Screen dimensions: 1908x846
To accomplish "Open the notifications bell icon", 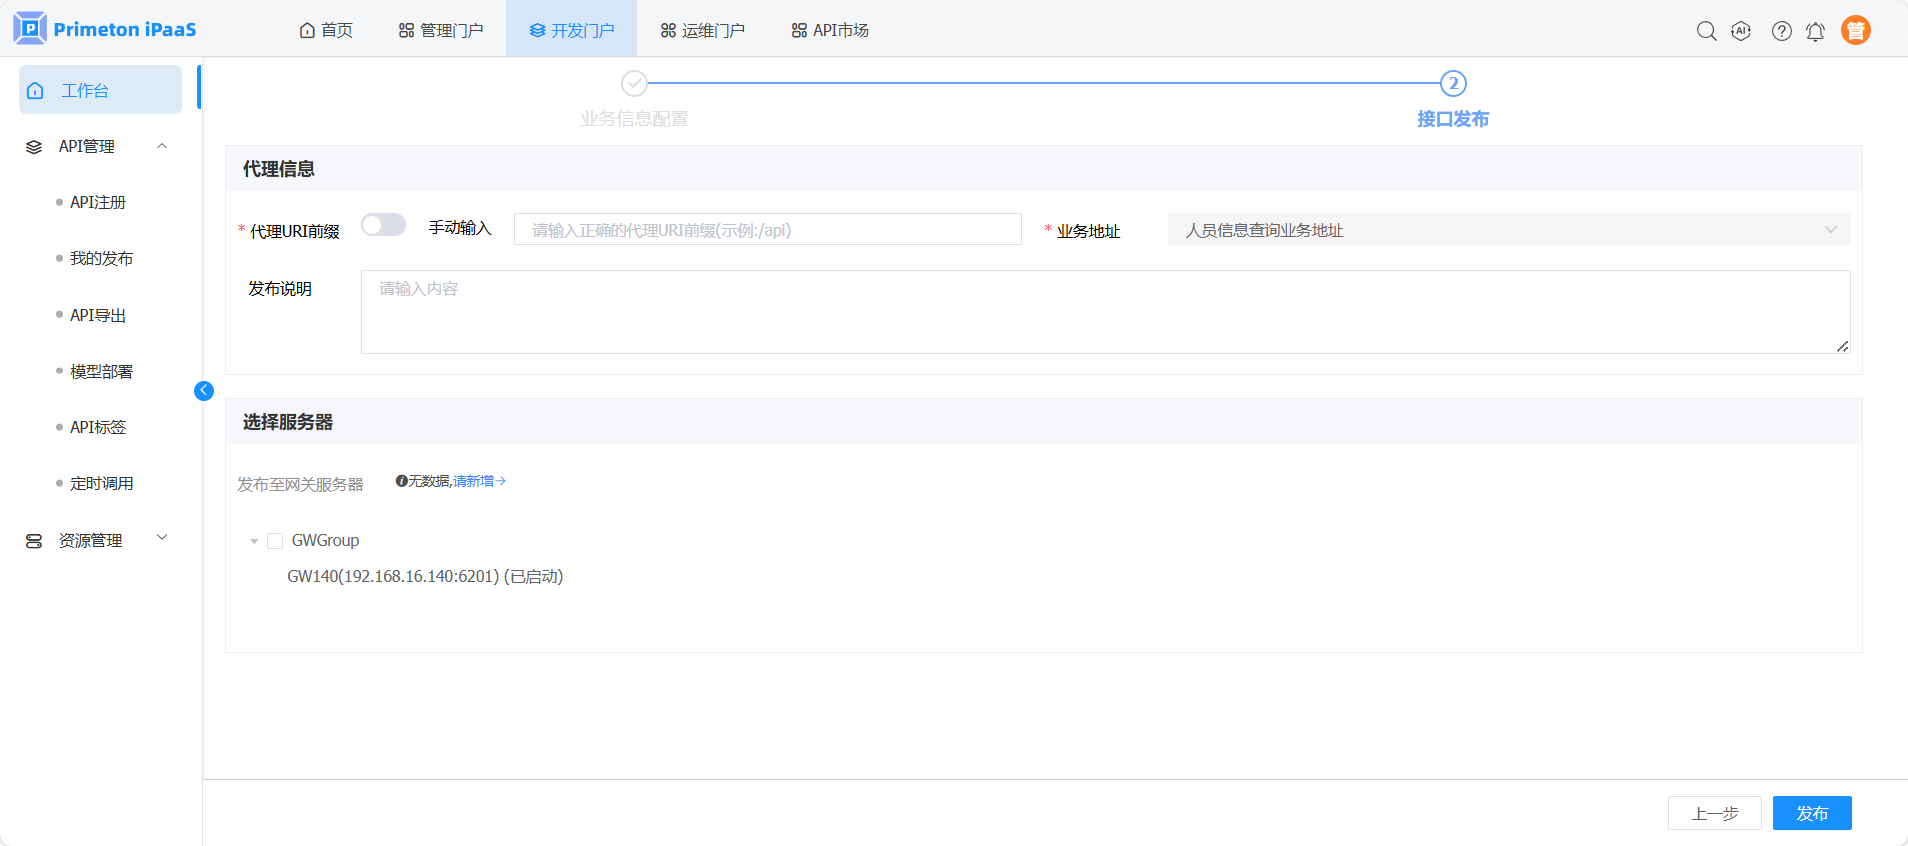I will tap(1815, 31).
